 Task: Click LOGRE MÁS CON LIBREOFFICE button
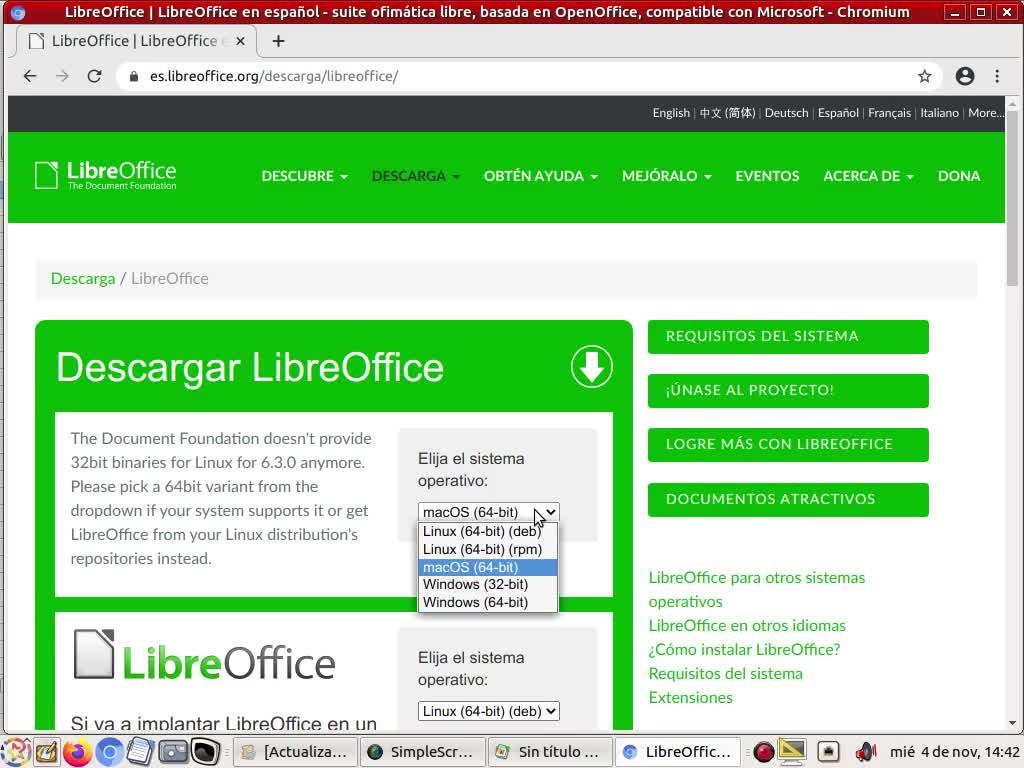tap(788, 445)
